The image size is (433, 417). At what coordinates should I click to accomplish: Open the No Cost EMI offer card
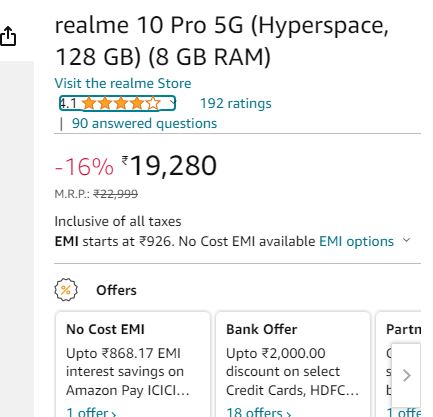click(133, 364)
